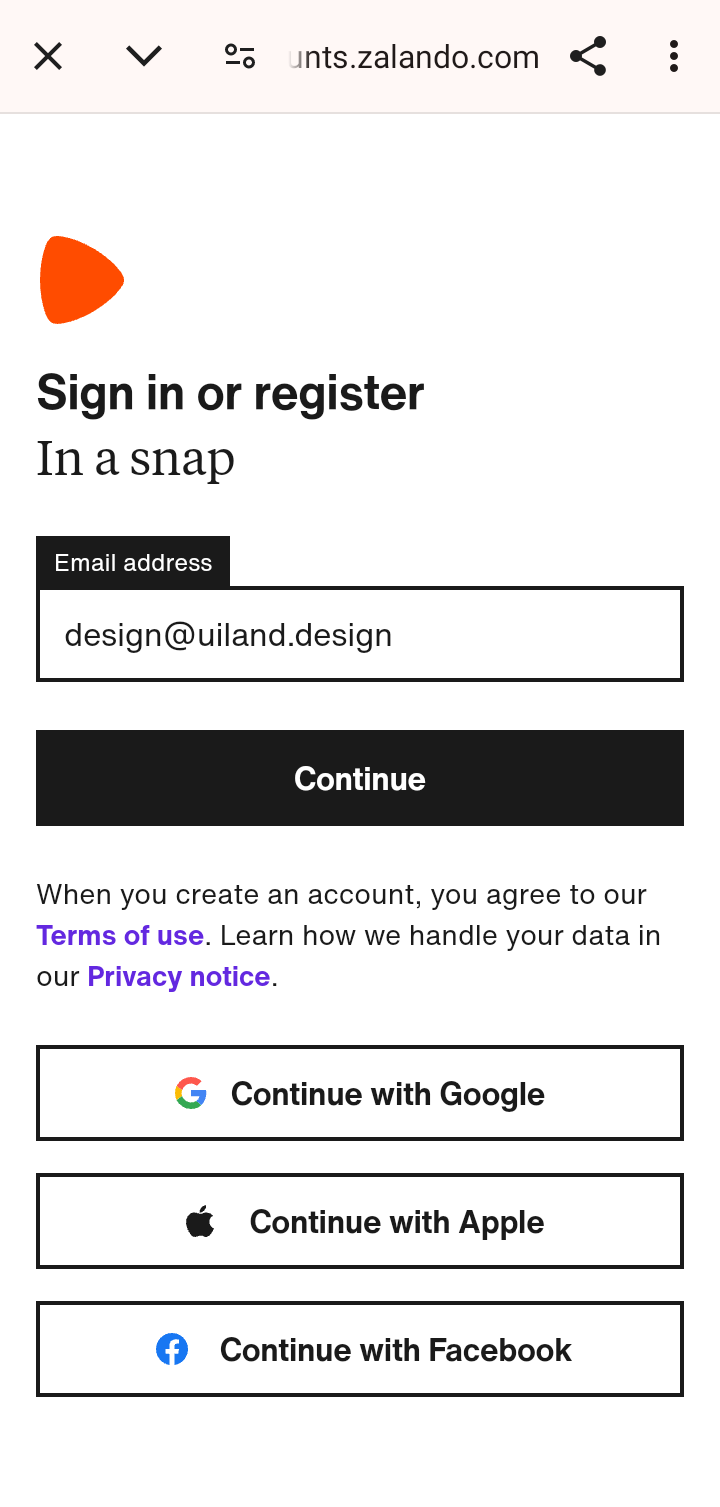Tap the zalando.com address bar URL
Viewport: 720px width, 1507px height.
(x=414, y=57)
